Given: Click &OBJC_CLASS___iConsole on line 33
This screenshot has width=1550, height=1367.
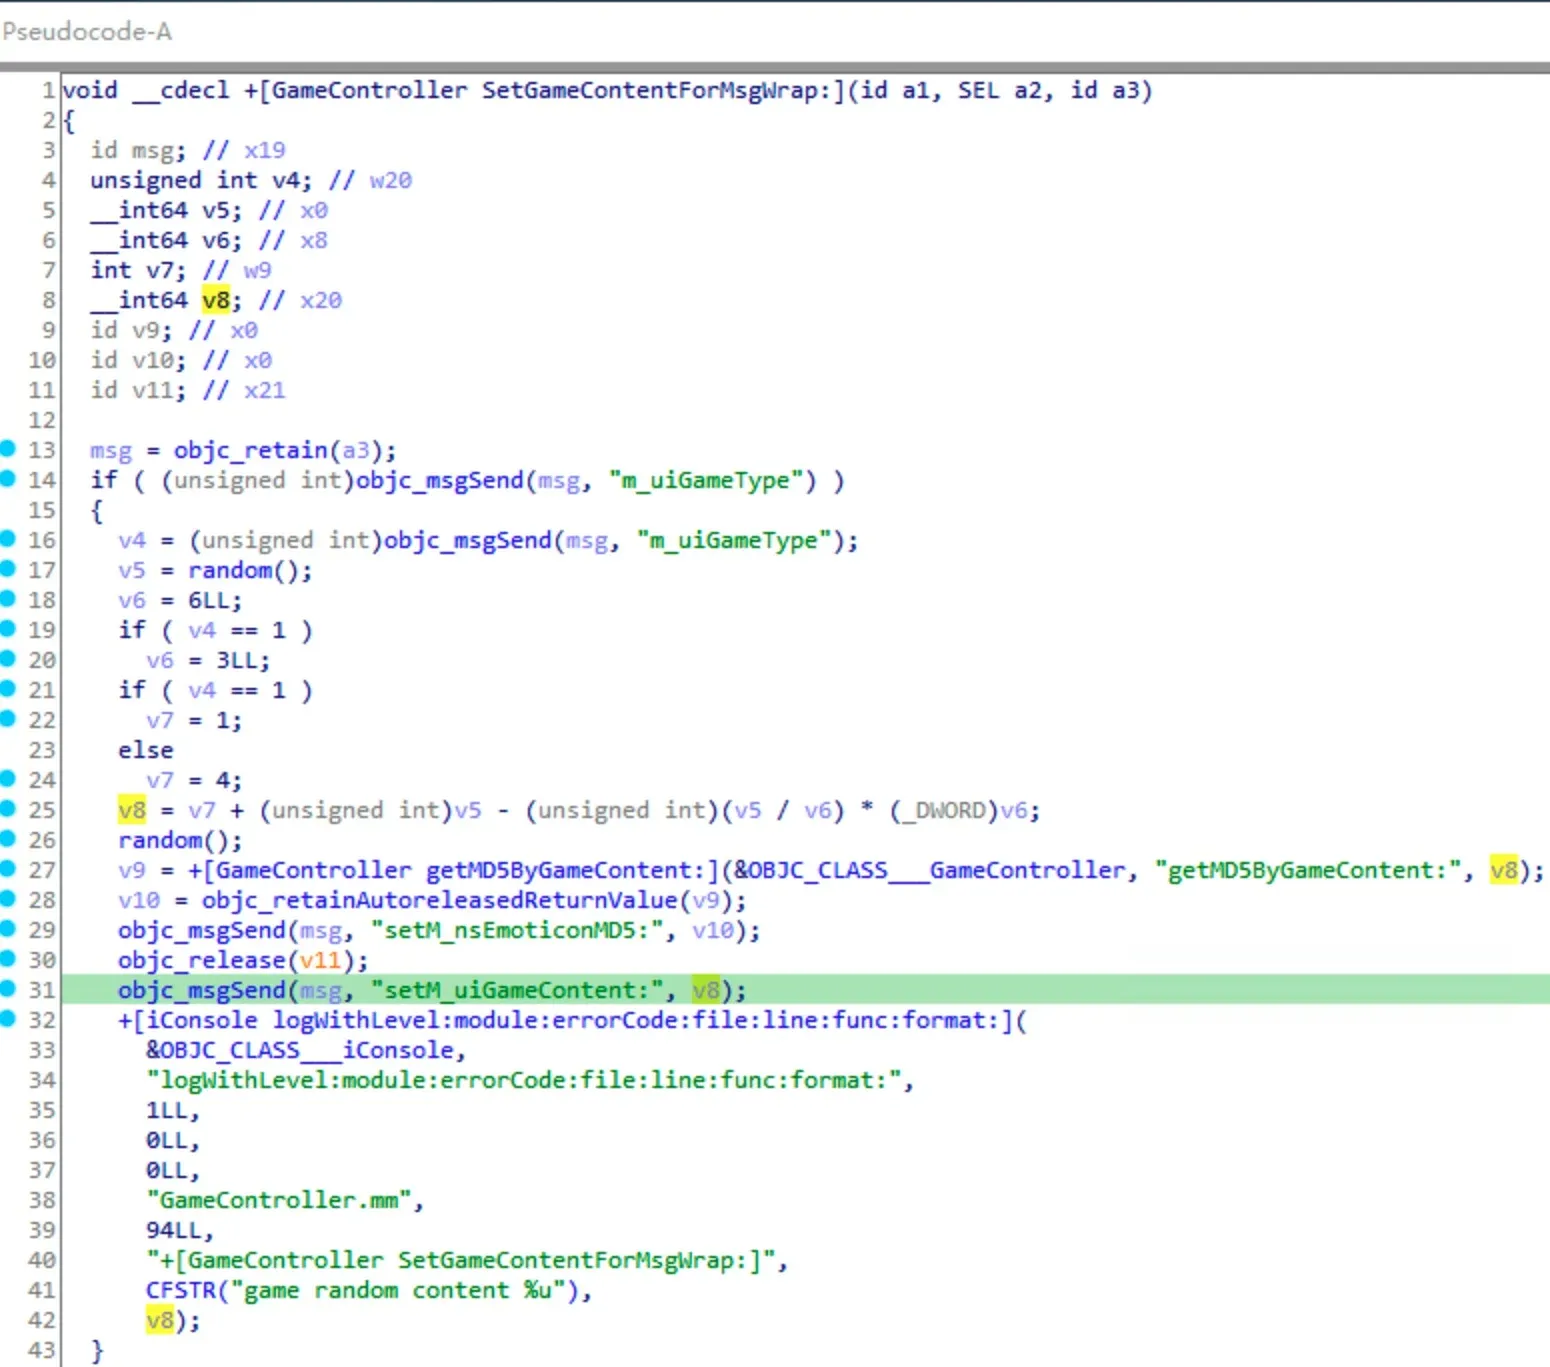Looking at the screenshot, I should coord(300,1050).
